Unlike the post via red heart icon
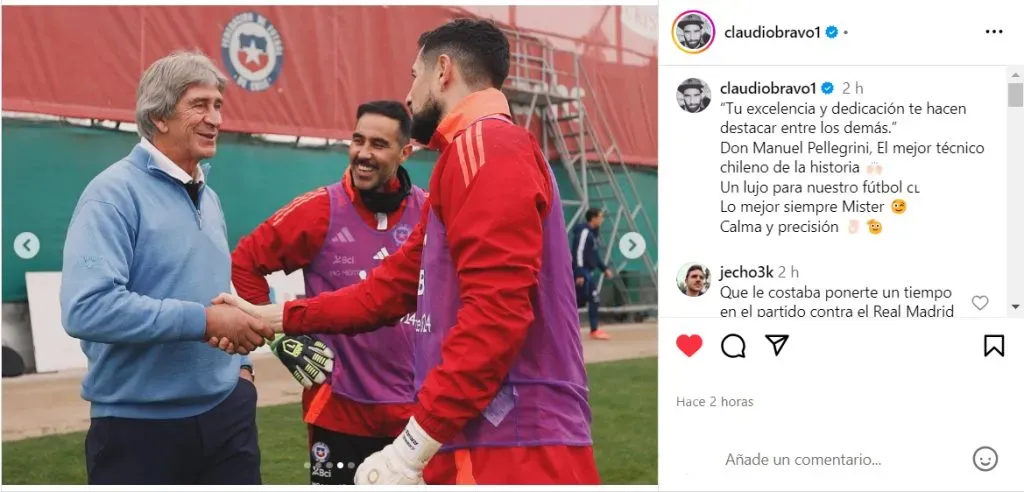This screenshot has height=492, width=1024. pyautogui.click(x=689, y=345)
